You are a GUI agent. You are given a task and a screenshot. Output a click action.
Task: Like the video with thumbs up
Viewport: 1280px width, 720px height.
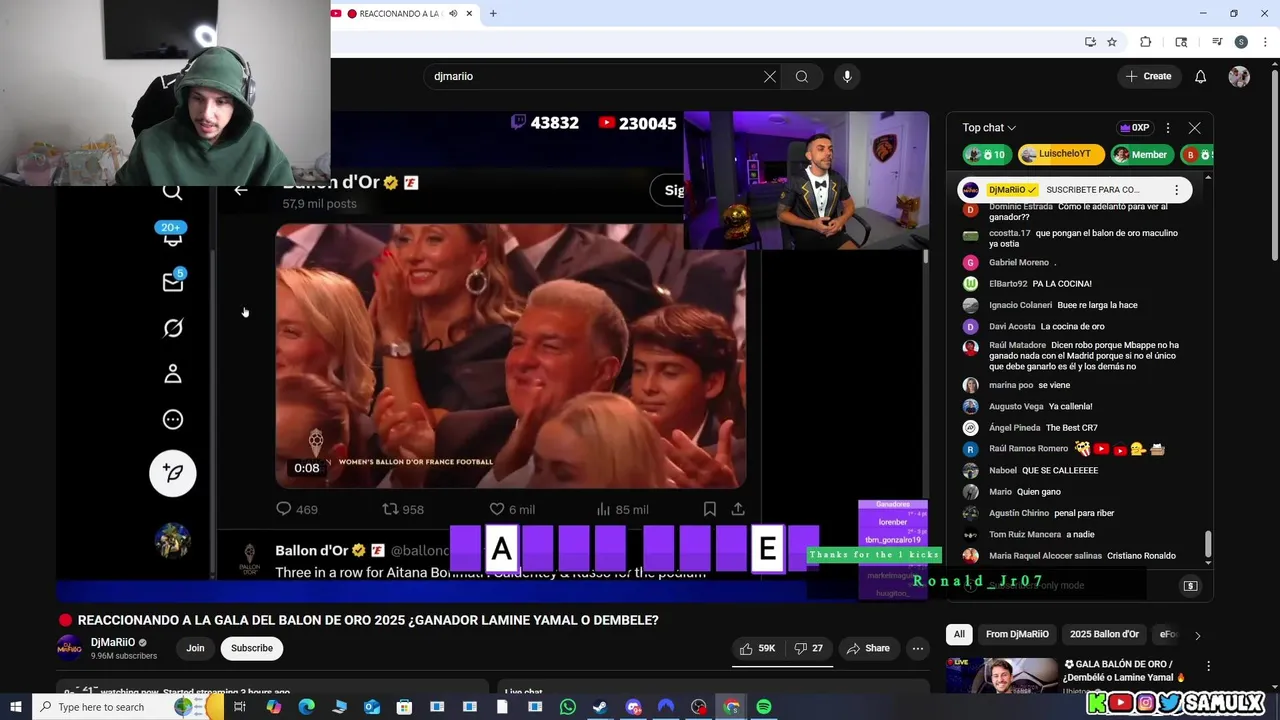tap(757, 648)
